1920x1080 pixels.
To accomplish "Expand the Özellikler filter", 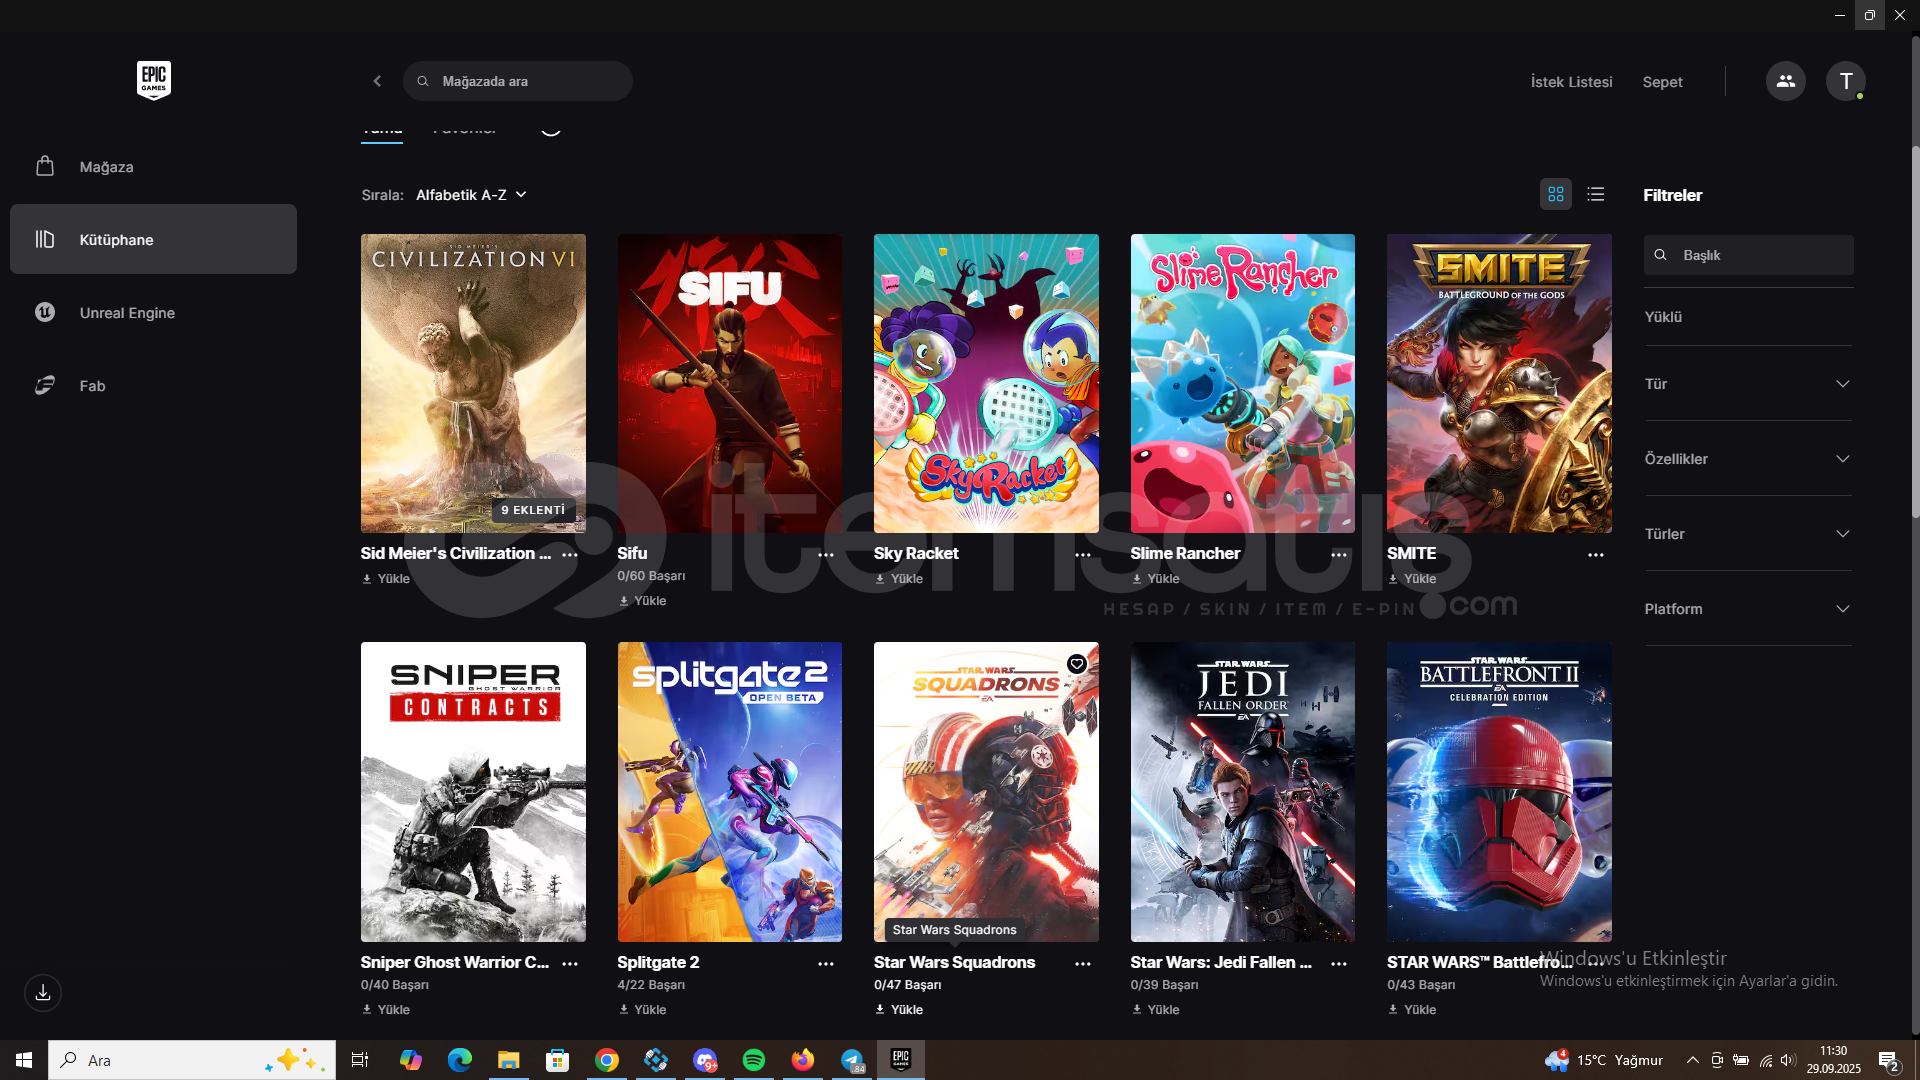I will click(x=1748, y=459).
